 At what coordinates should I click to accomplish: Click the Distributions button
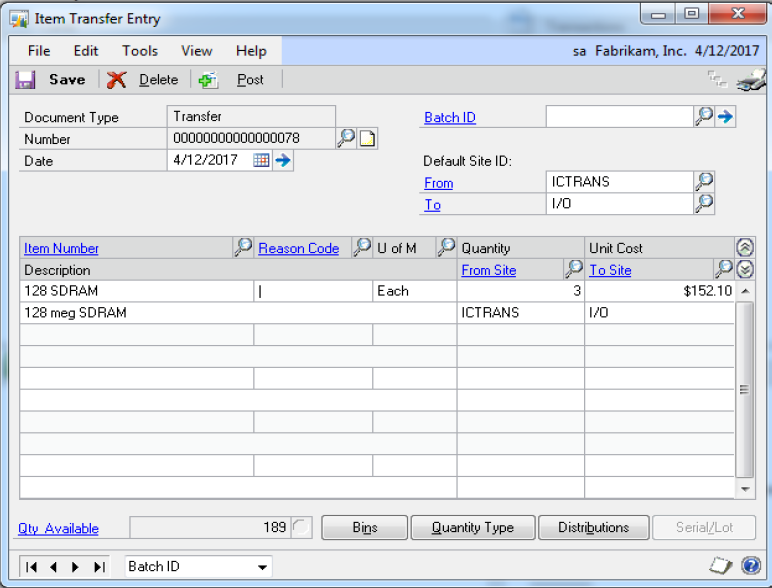click(x=593, y=527)
